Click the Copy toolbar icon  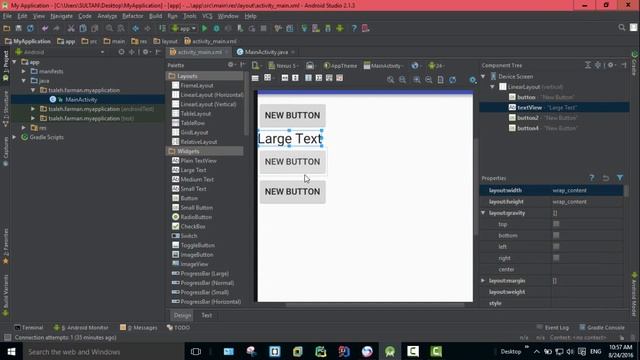pos(83,28)
